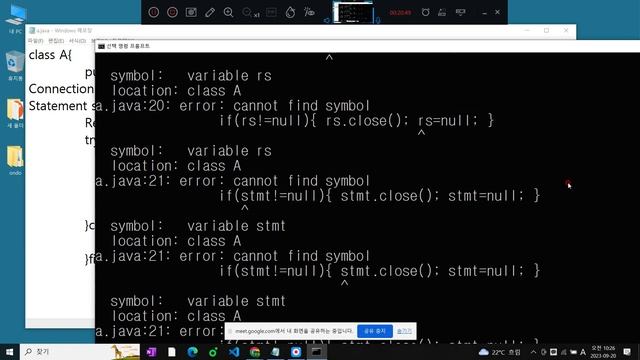Open the ondo desktop folder
The image size is (640, 360).
point(15,161)
